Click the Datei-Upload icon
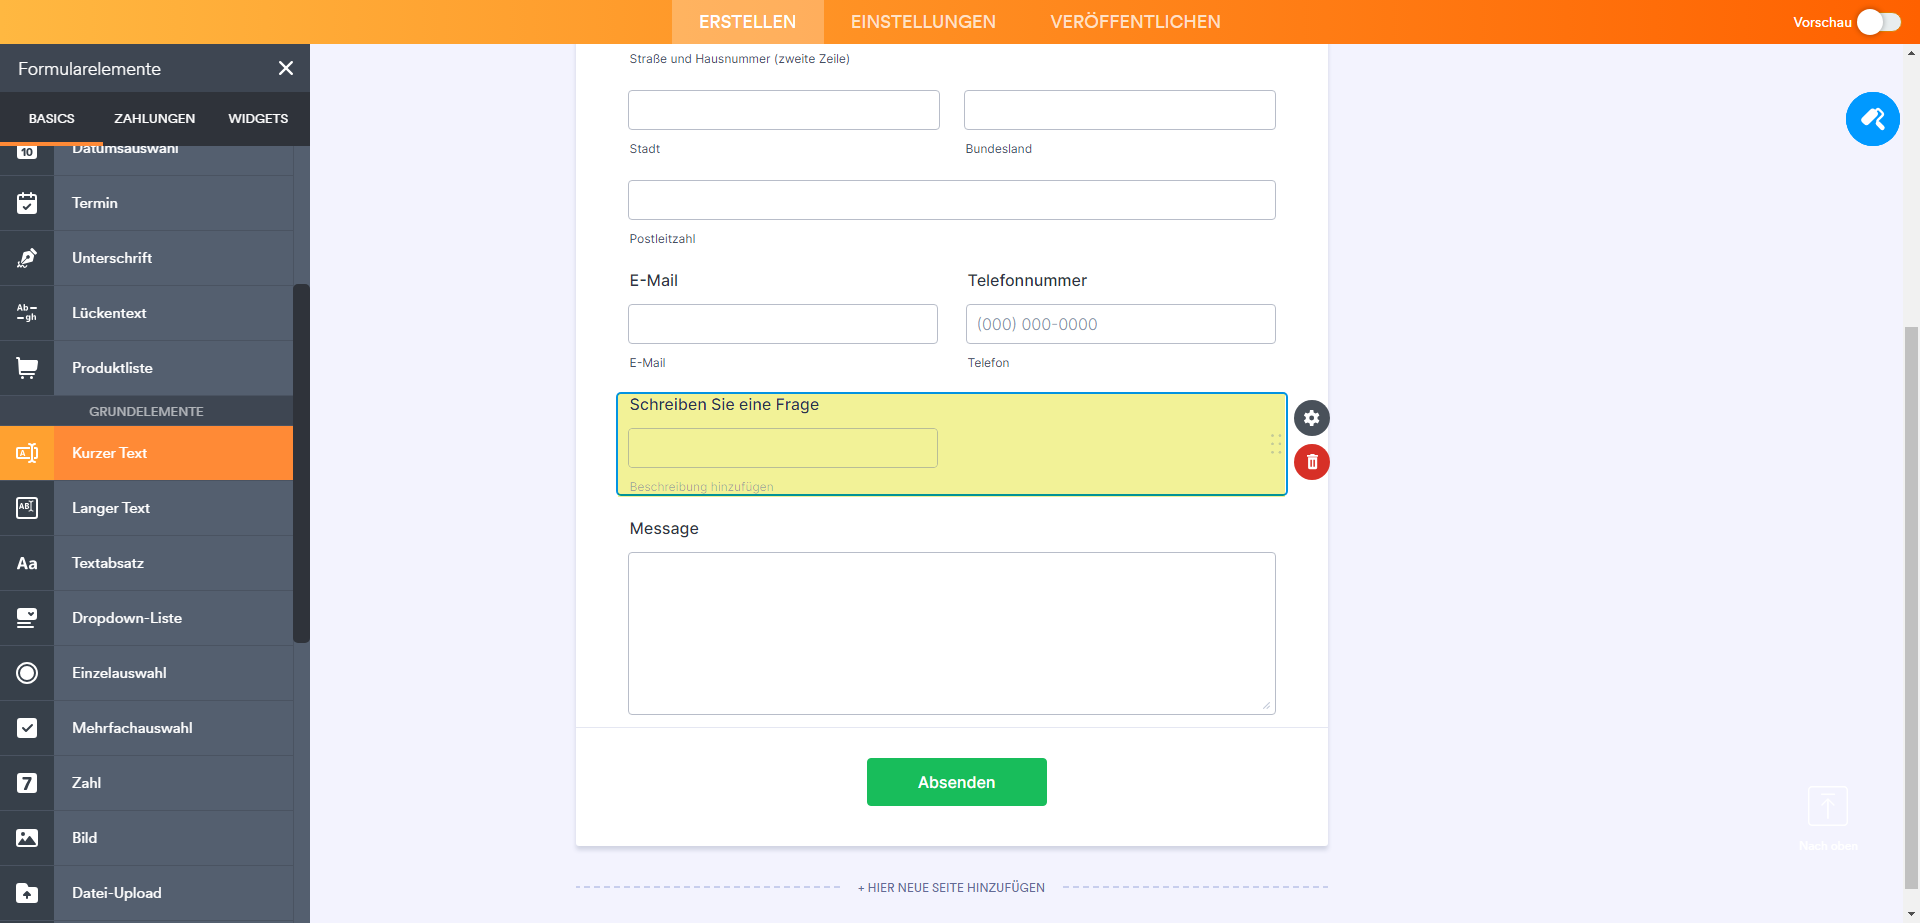This screenshot has width=1920, height=923. tap(27, 893)
